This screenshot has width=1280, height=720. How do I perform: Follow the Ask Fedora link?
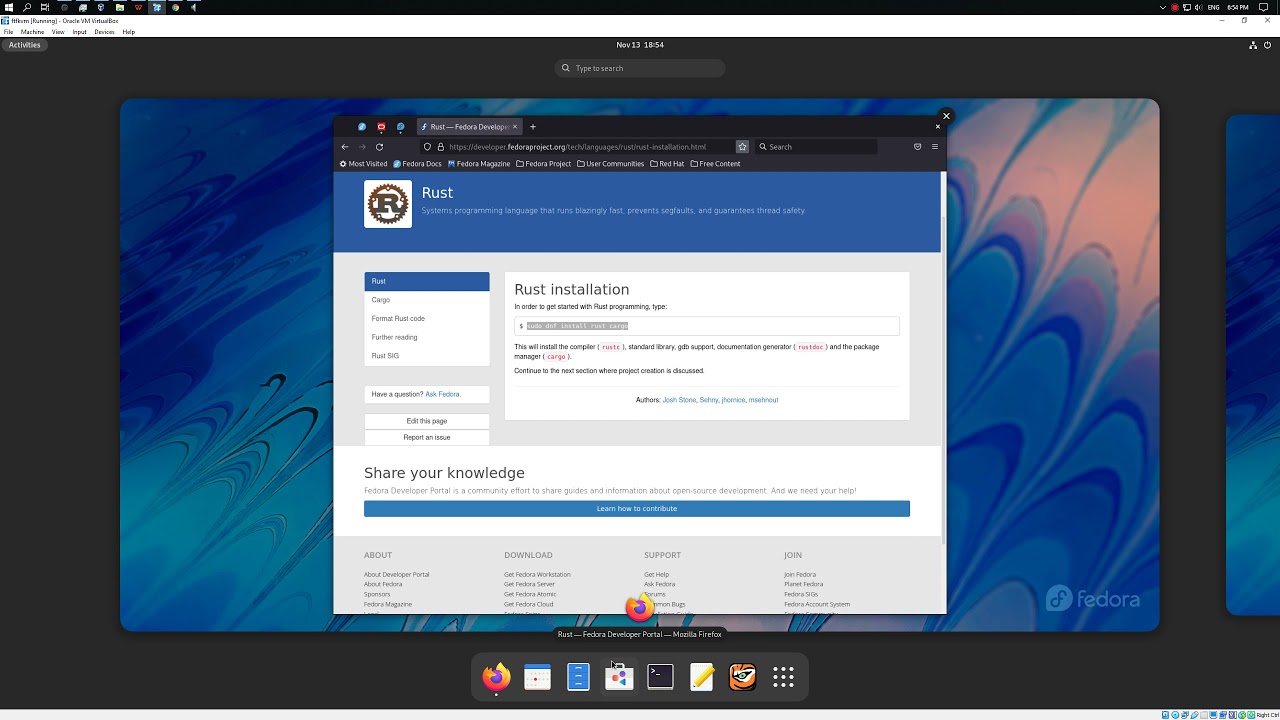pyautogui.click(x=443, y=394)
